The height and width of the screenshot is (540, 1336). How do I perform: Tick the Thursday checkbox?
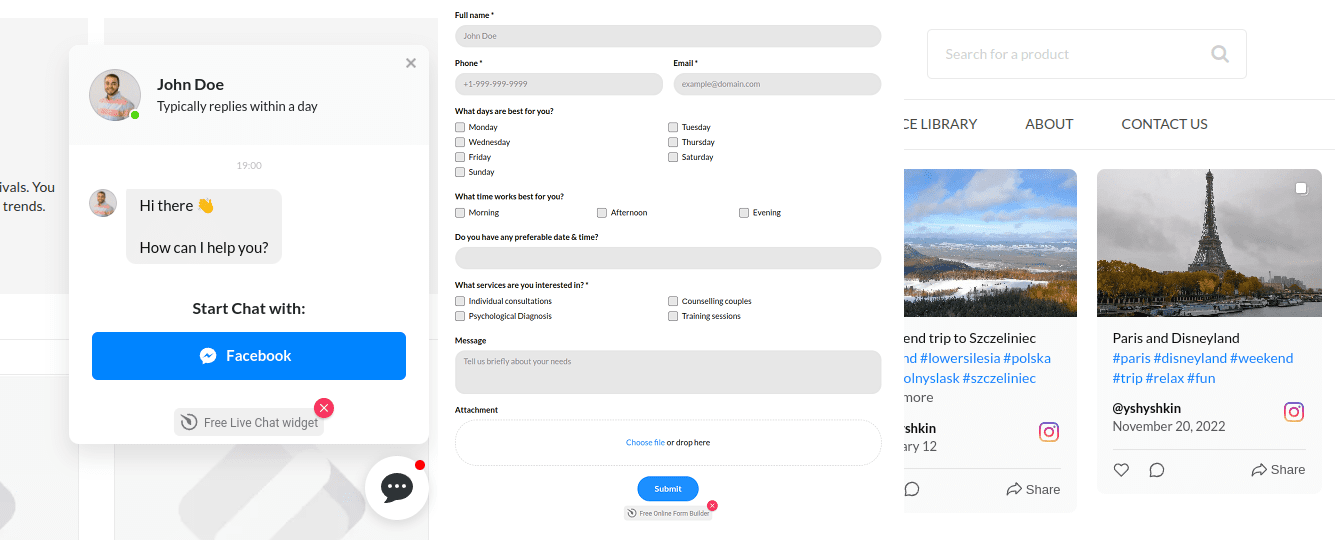click(674, 142)
